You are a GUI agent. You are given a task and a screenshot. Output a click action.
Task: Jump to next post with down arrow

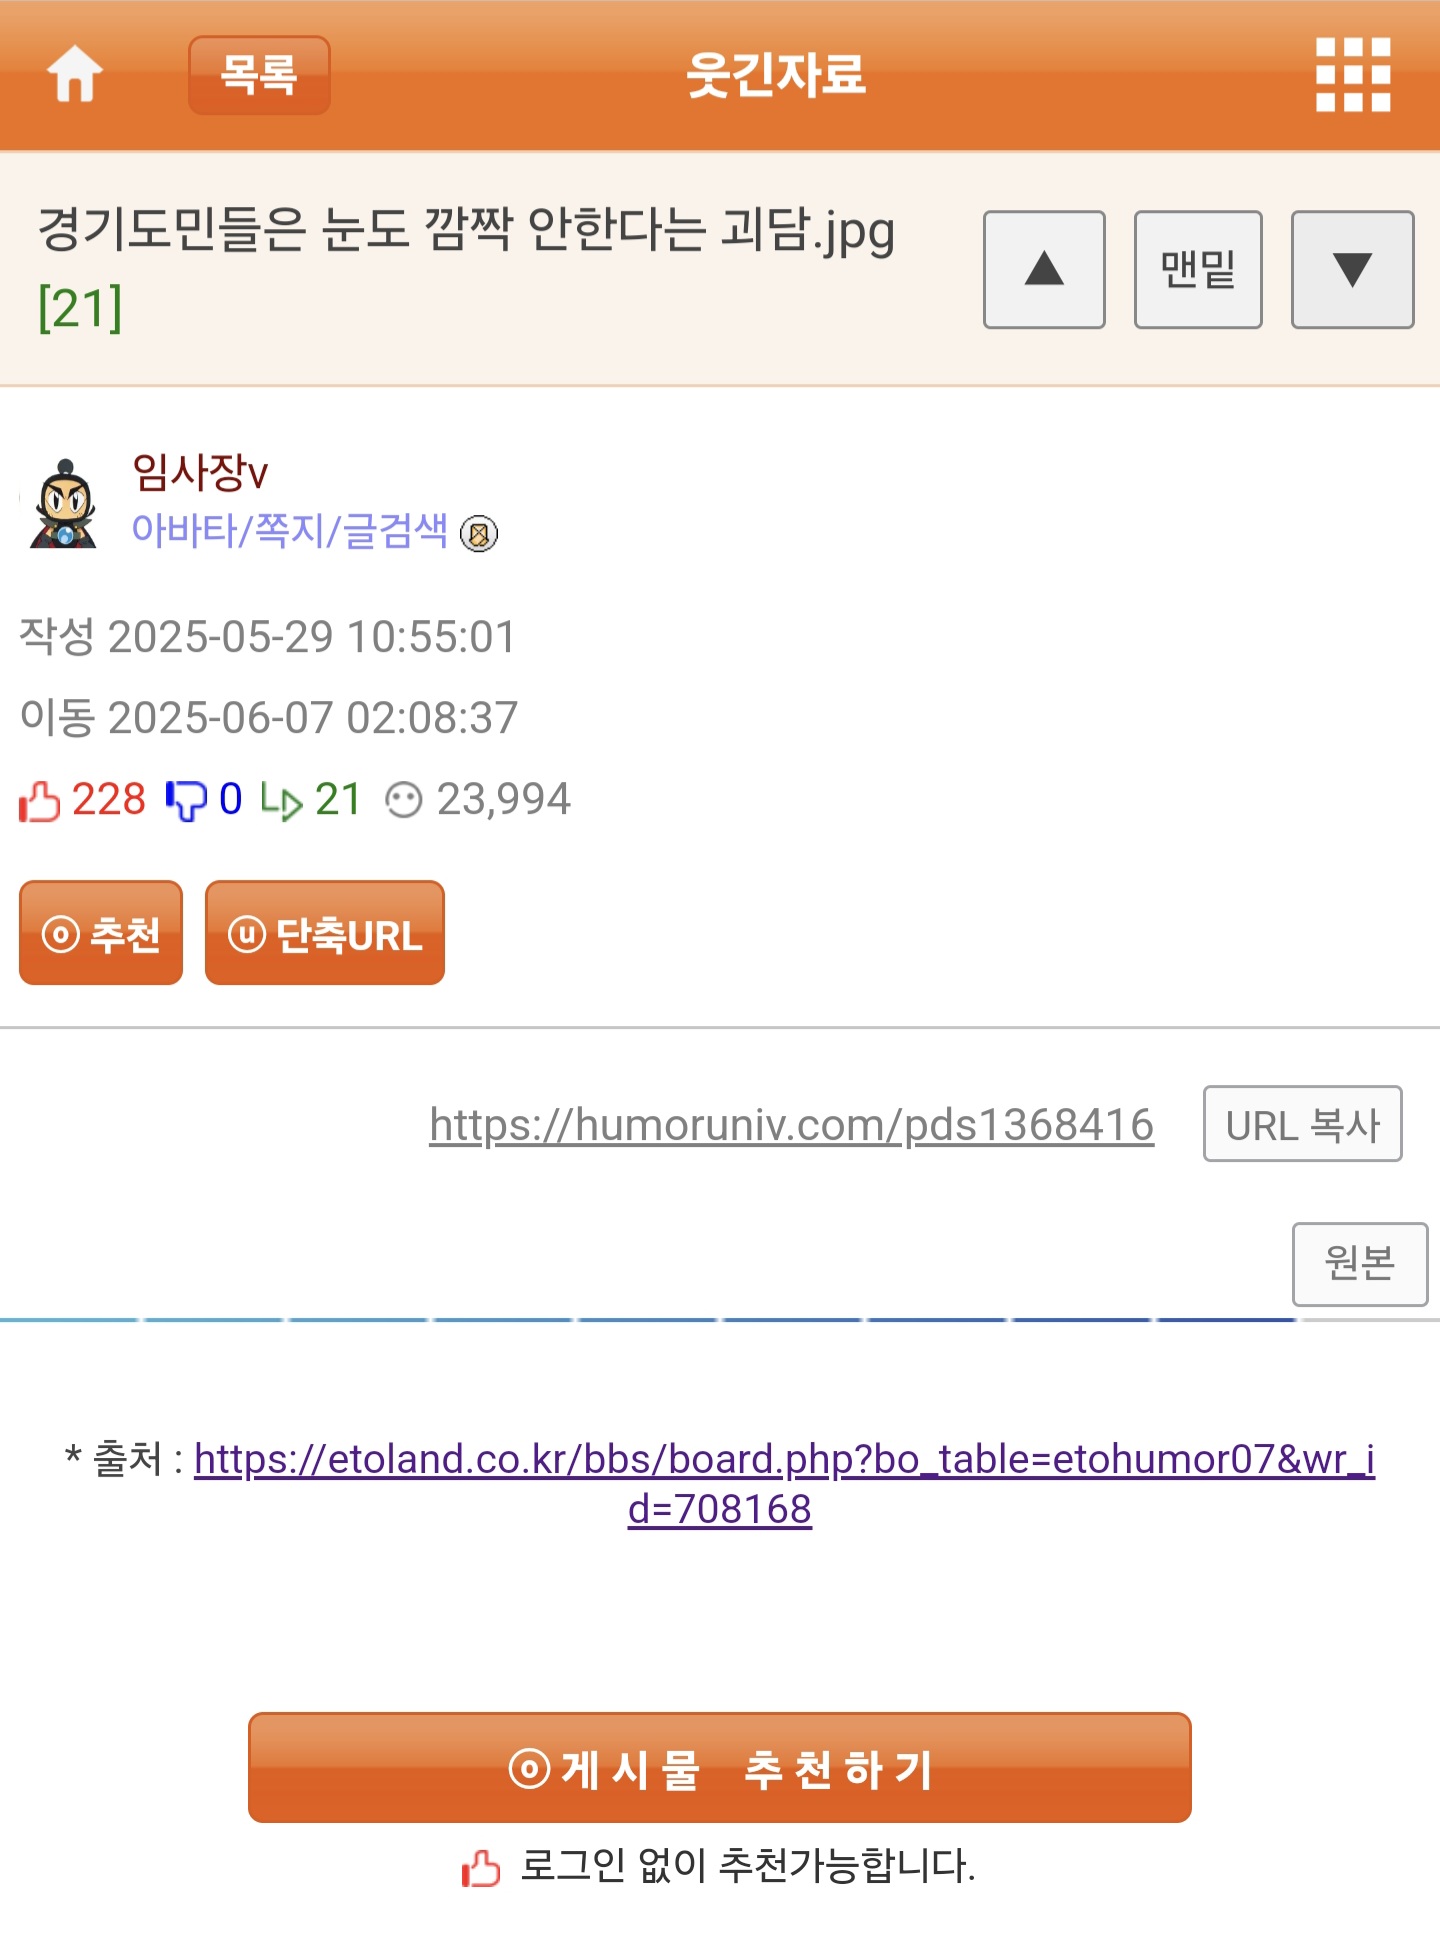click(x=1352, y=269)
